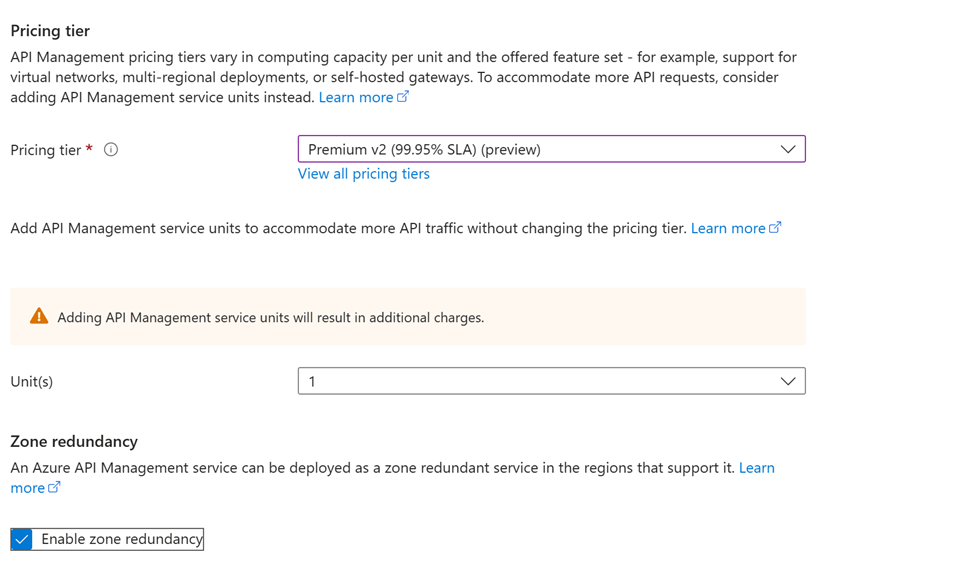Click the 'Zone redundancy' section heading
The height and width of the screenshot is (579, 975).
tap(74, 441)
